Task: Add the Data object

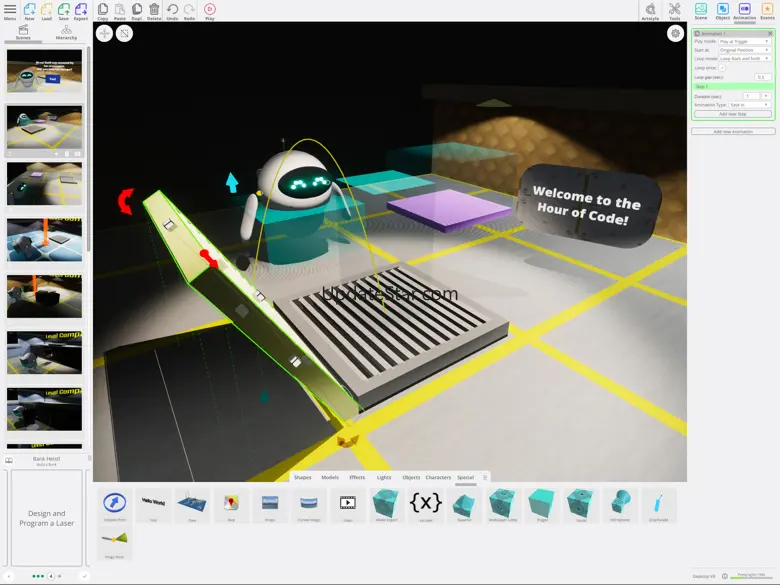Action: click(x=192, y=505)
